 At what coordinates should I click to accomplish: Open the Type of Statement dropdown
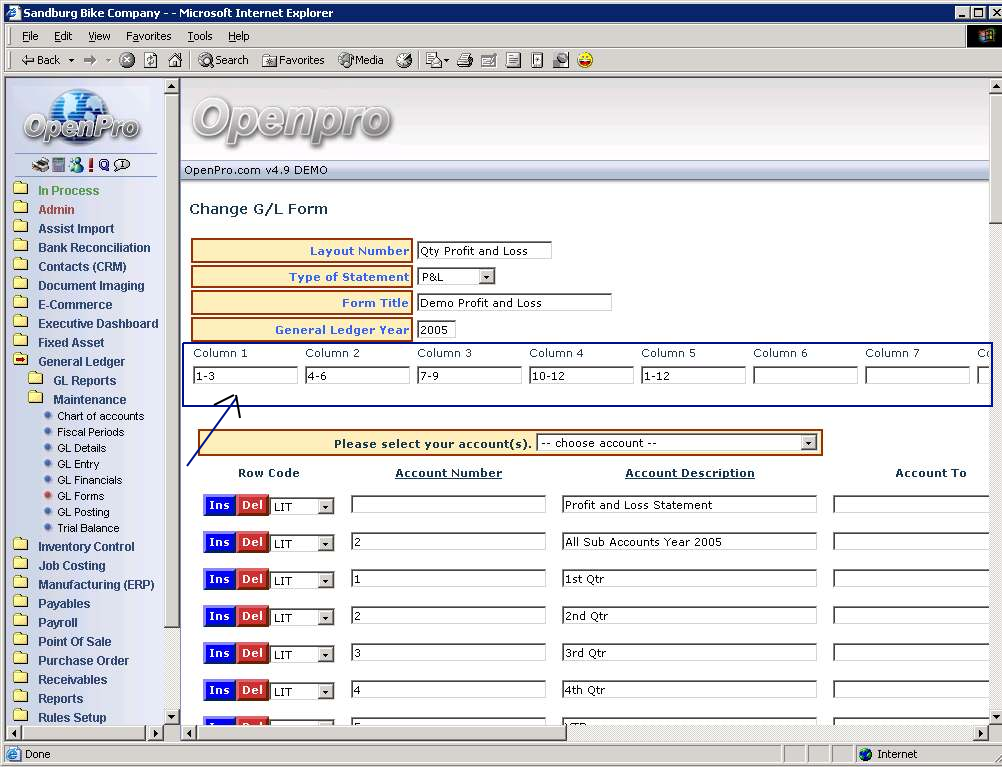(x=486, y=277)
